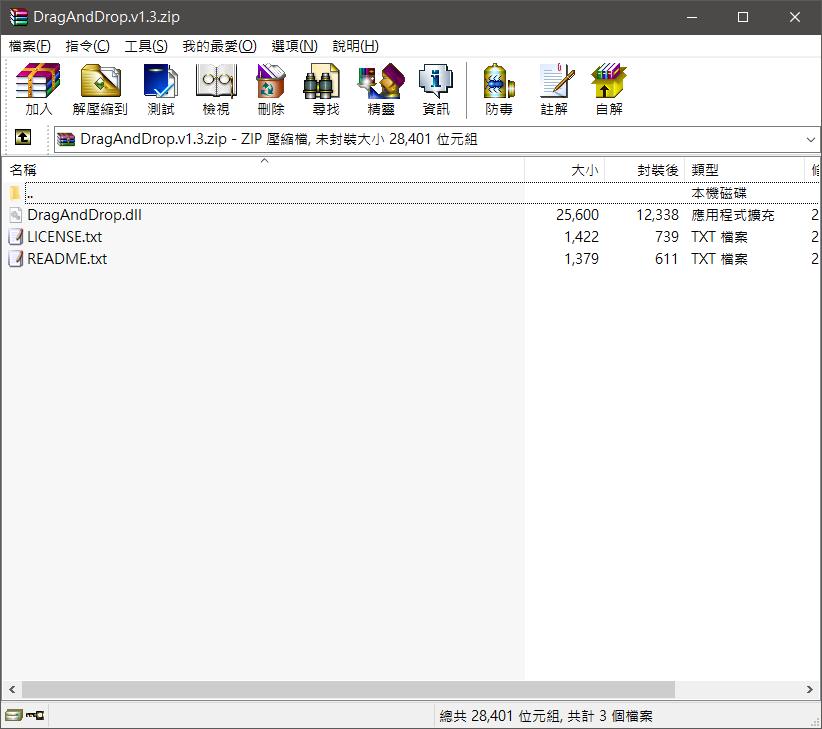The height and width of the screenshot is (729, 822).
Task: Click the 解壓縮到 (Extract To) icon
Action: point(99,90)
